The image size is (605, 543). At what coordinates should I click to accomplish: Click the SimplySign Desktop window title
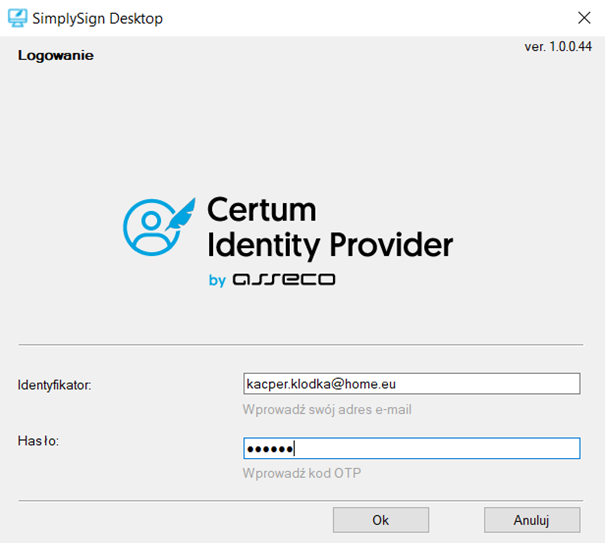click(x=98, y=19)
